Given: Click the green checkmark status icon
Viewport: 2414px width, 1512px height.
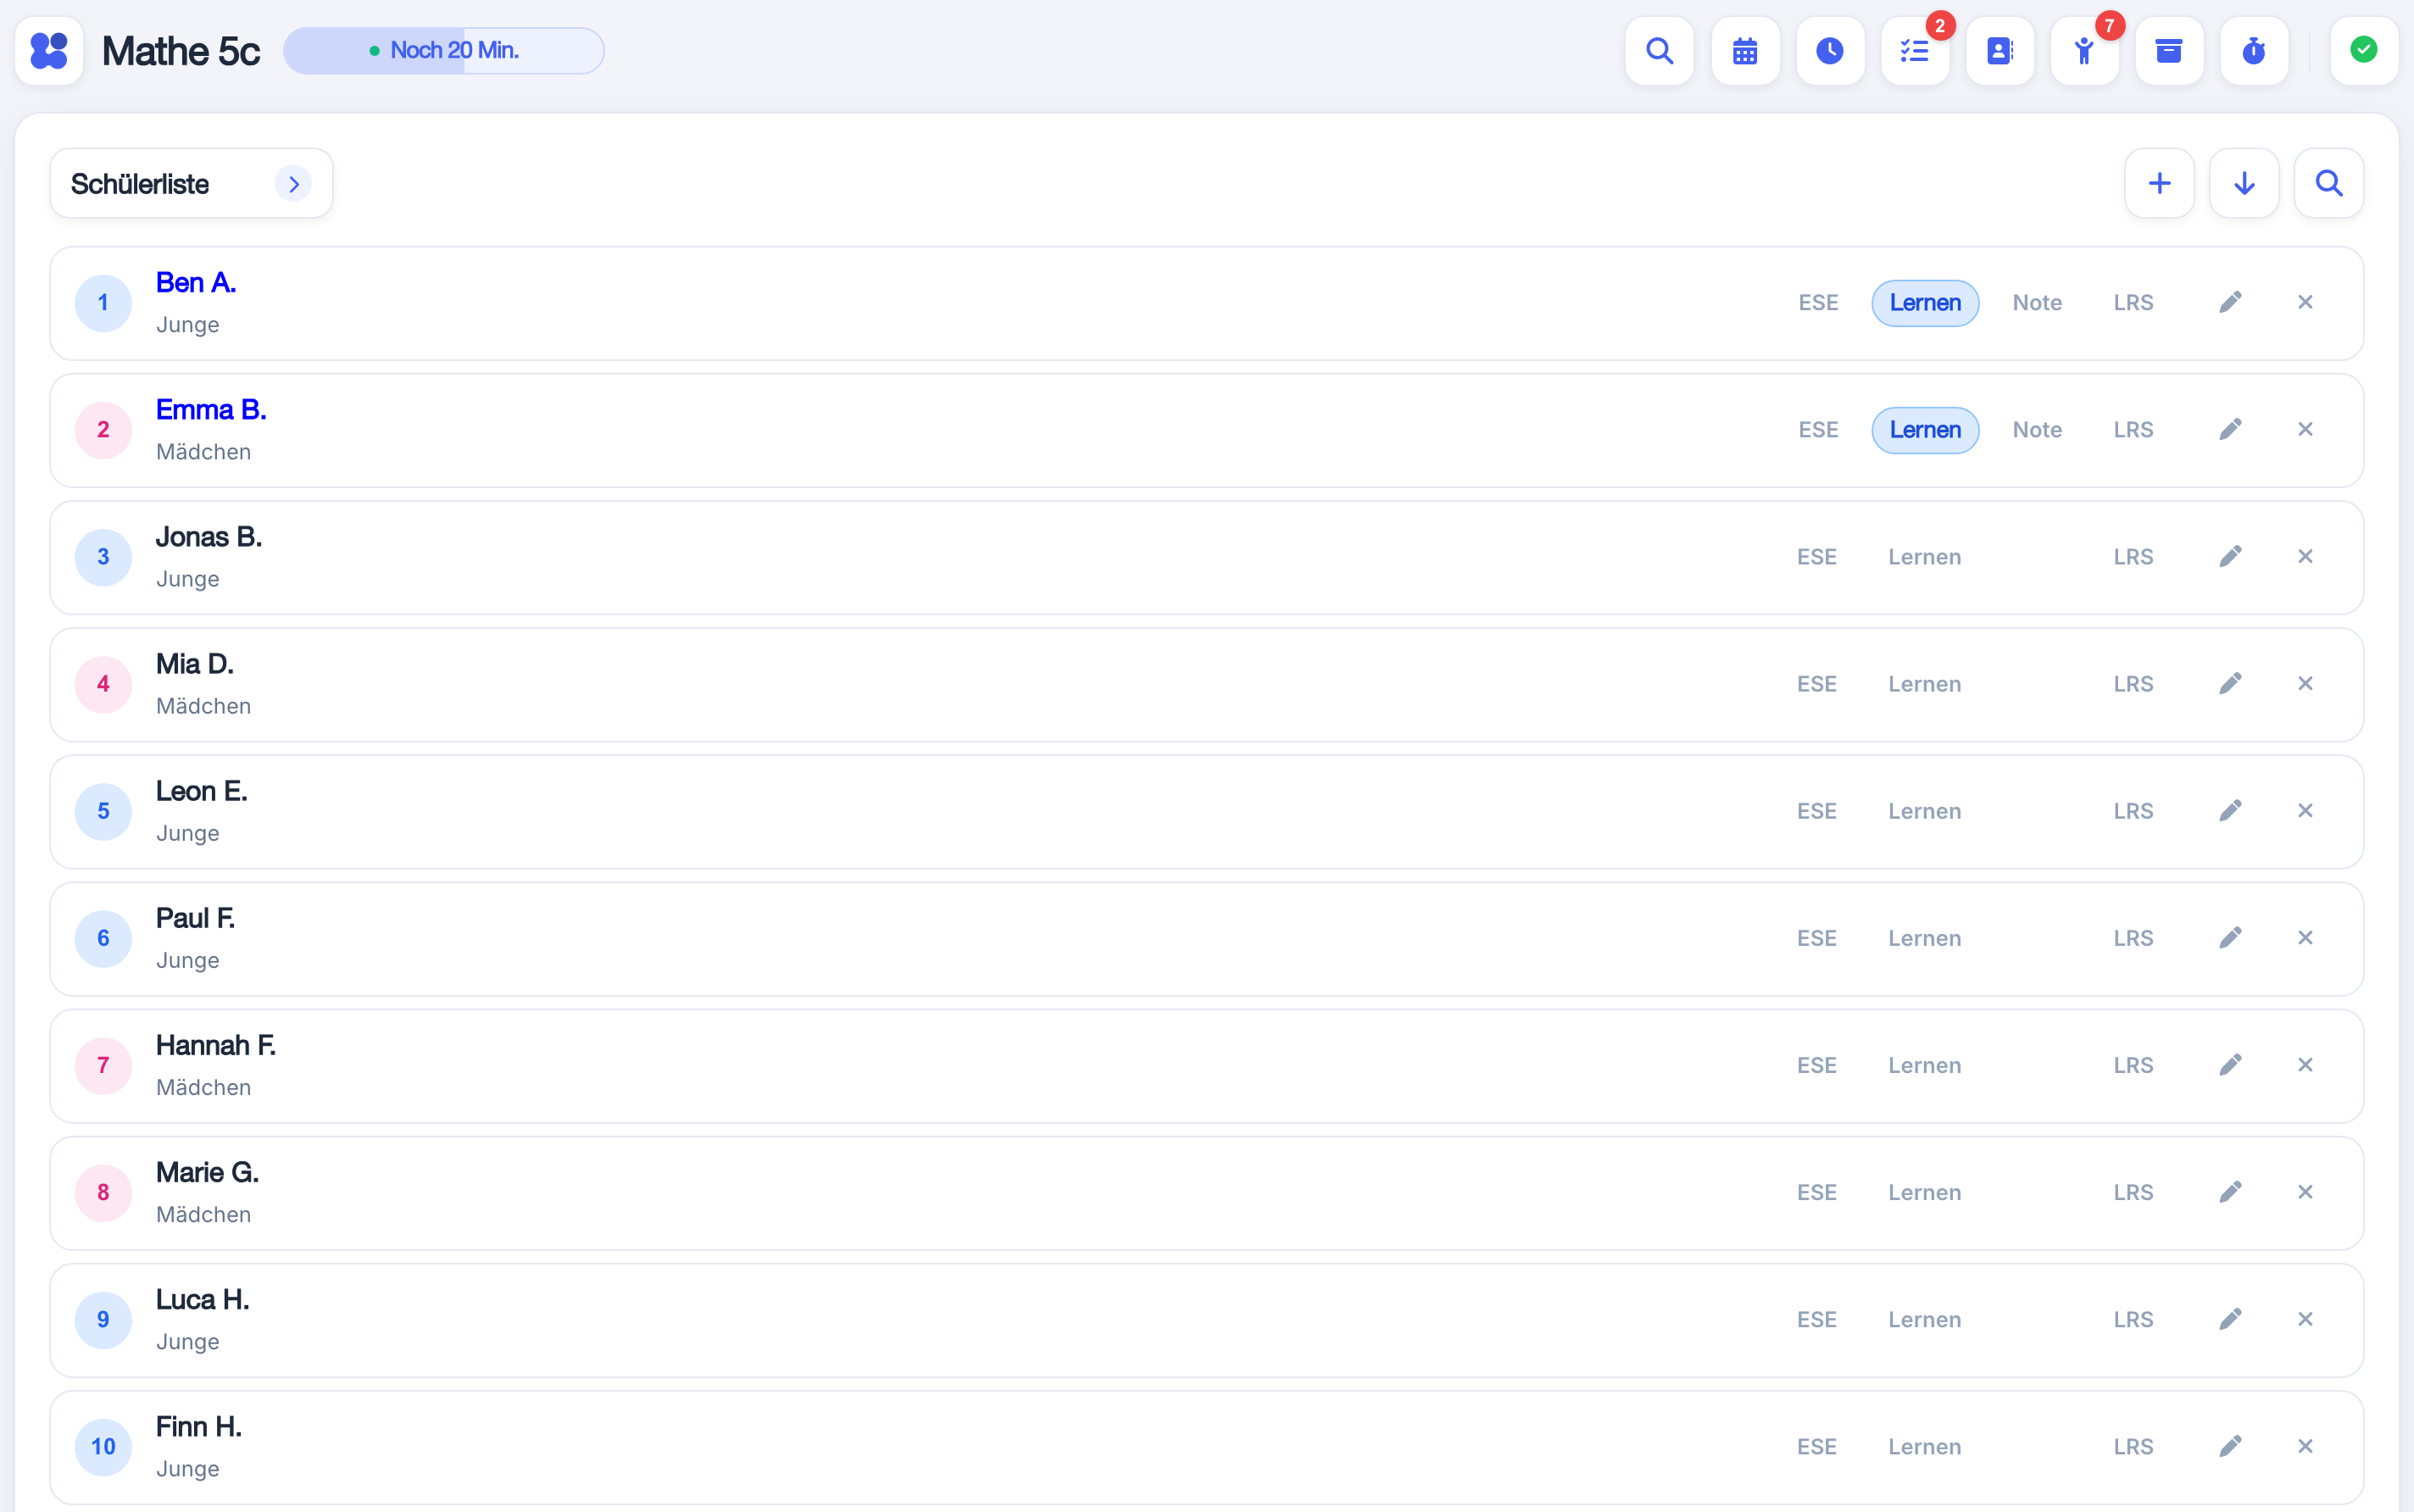Looking at the screenshot, I should tap(2364, 51).
